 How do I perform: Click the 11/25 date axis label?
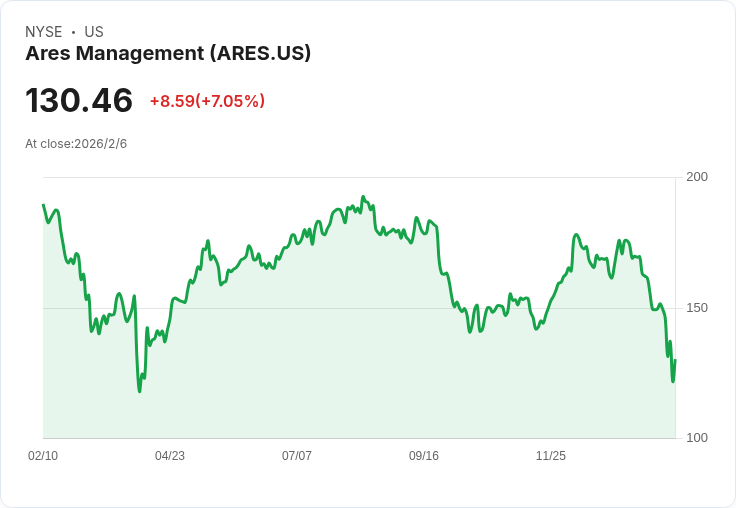(x=551, y=455)
